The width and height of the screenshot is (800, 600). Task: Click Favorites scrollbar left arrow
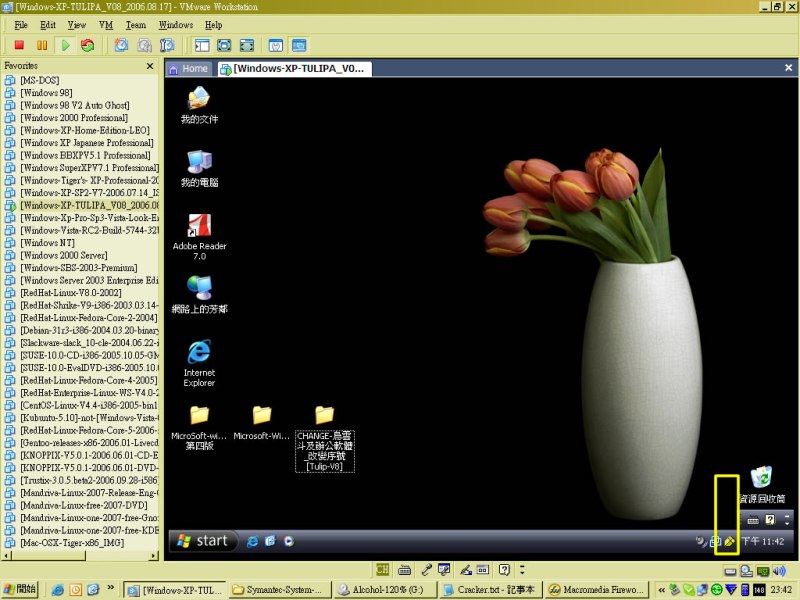pyautogui.click(x=7, y=556)
